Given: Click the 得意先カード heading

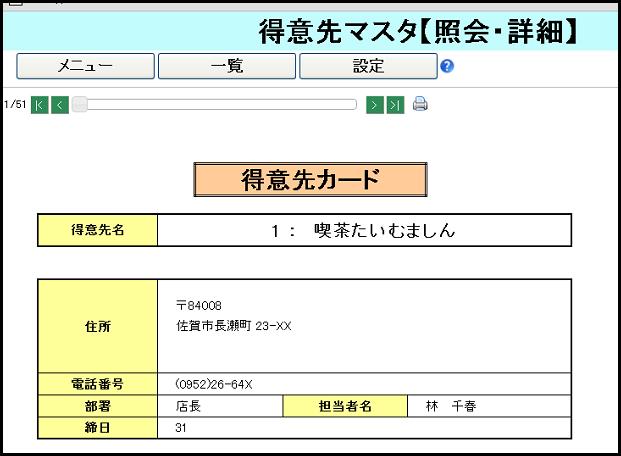Looking at the screenshot, I should click(x=310, y=180).
